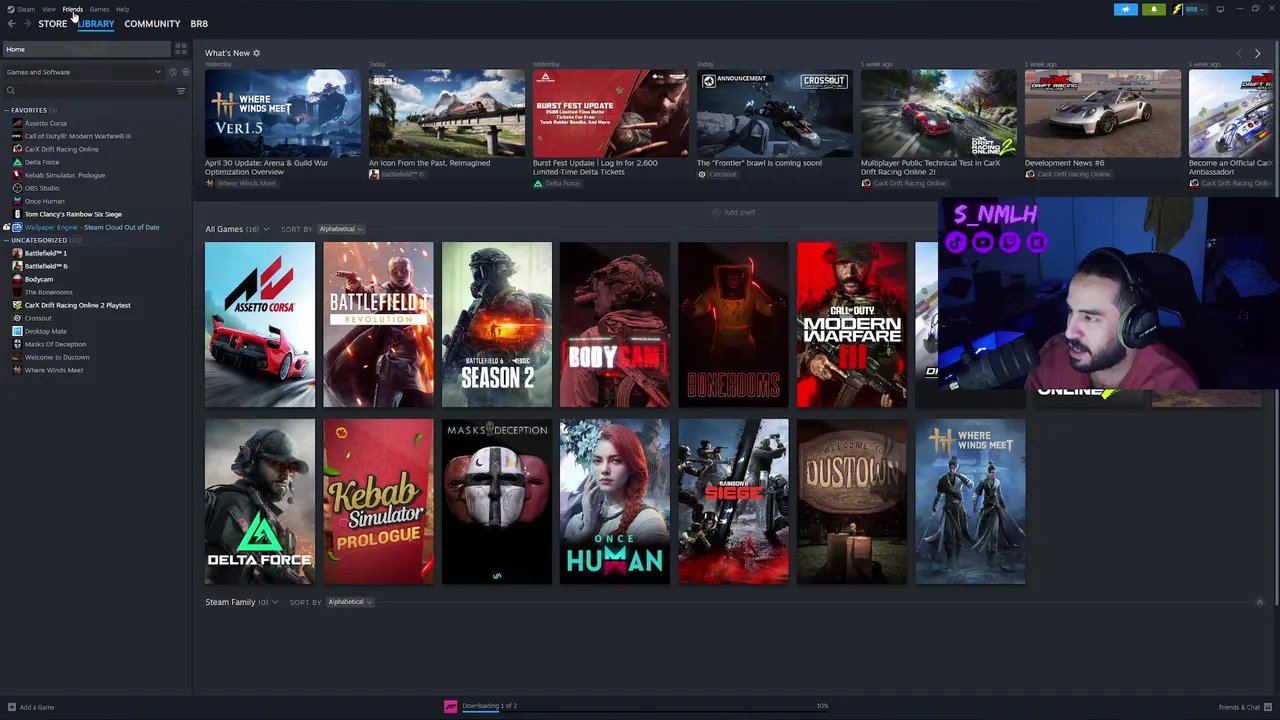Click the recent activity clock filter
The height and width of the screenshot is (720, 1280).
click(172, 72)
